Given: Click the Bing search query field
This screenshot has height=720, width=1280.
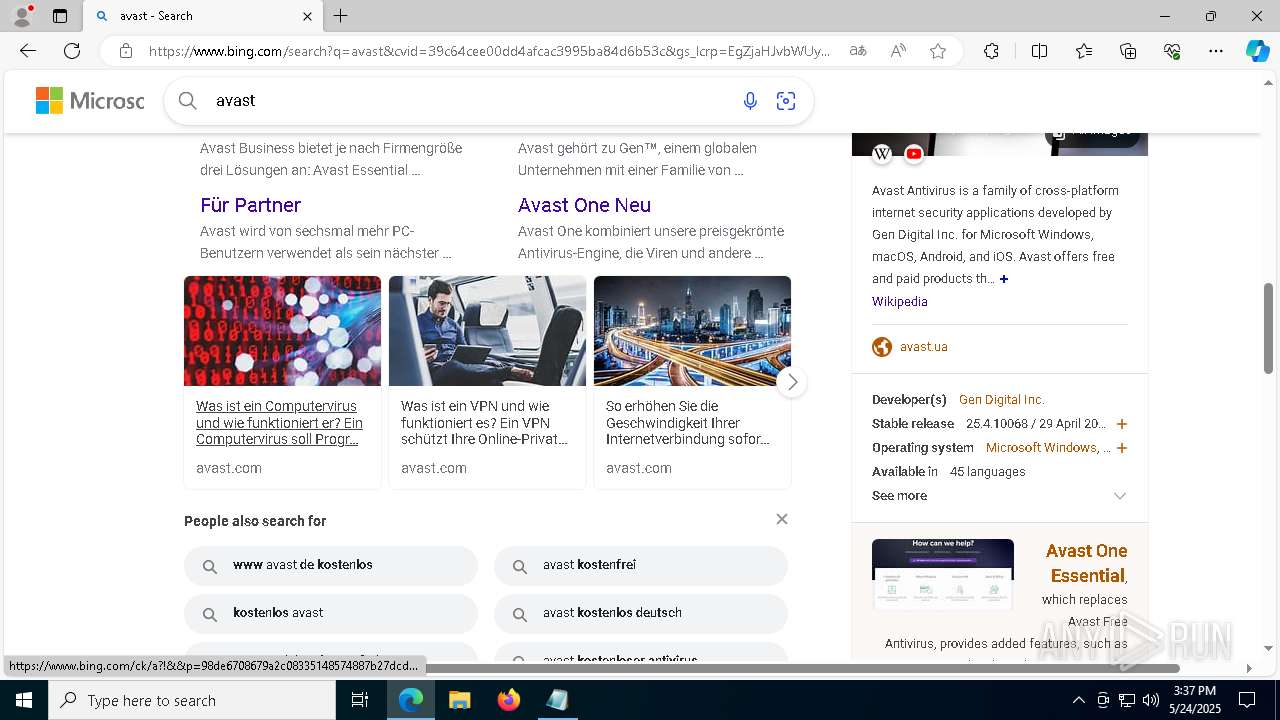Looking at the screenshot, I should pyautogui.click(x=470, y=101).
